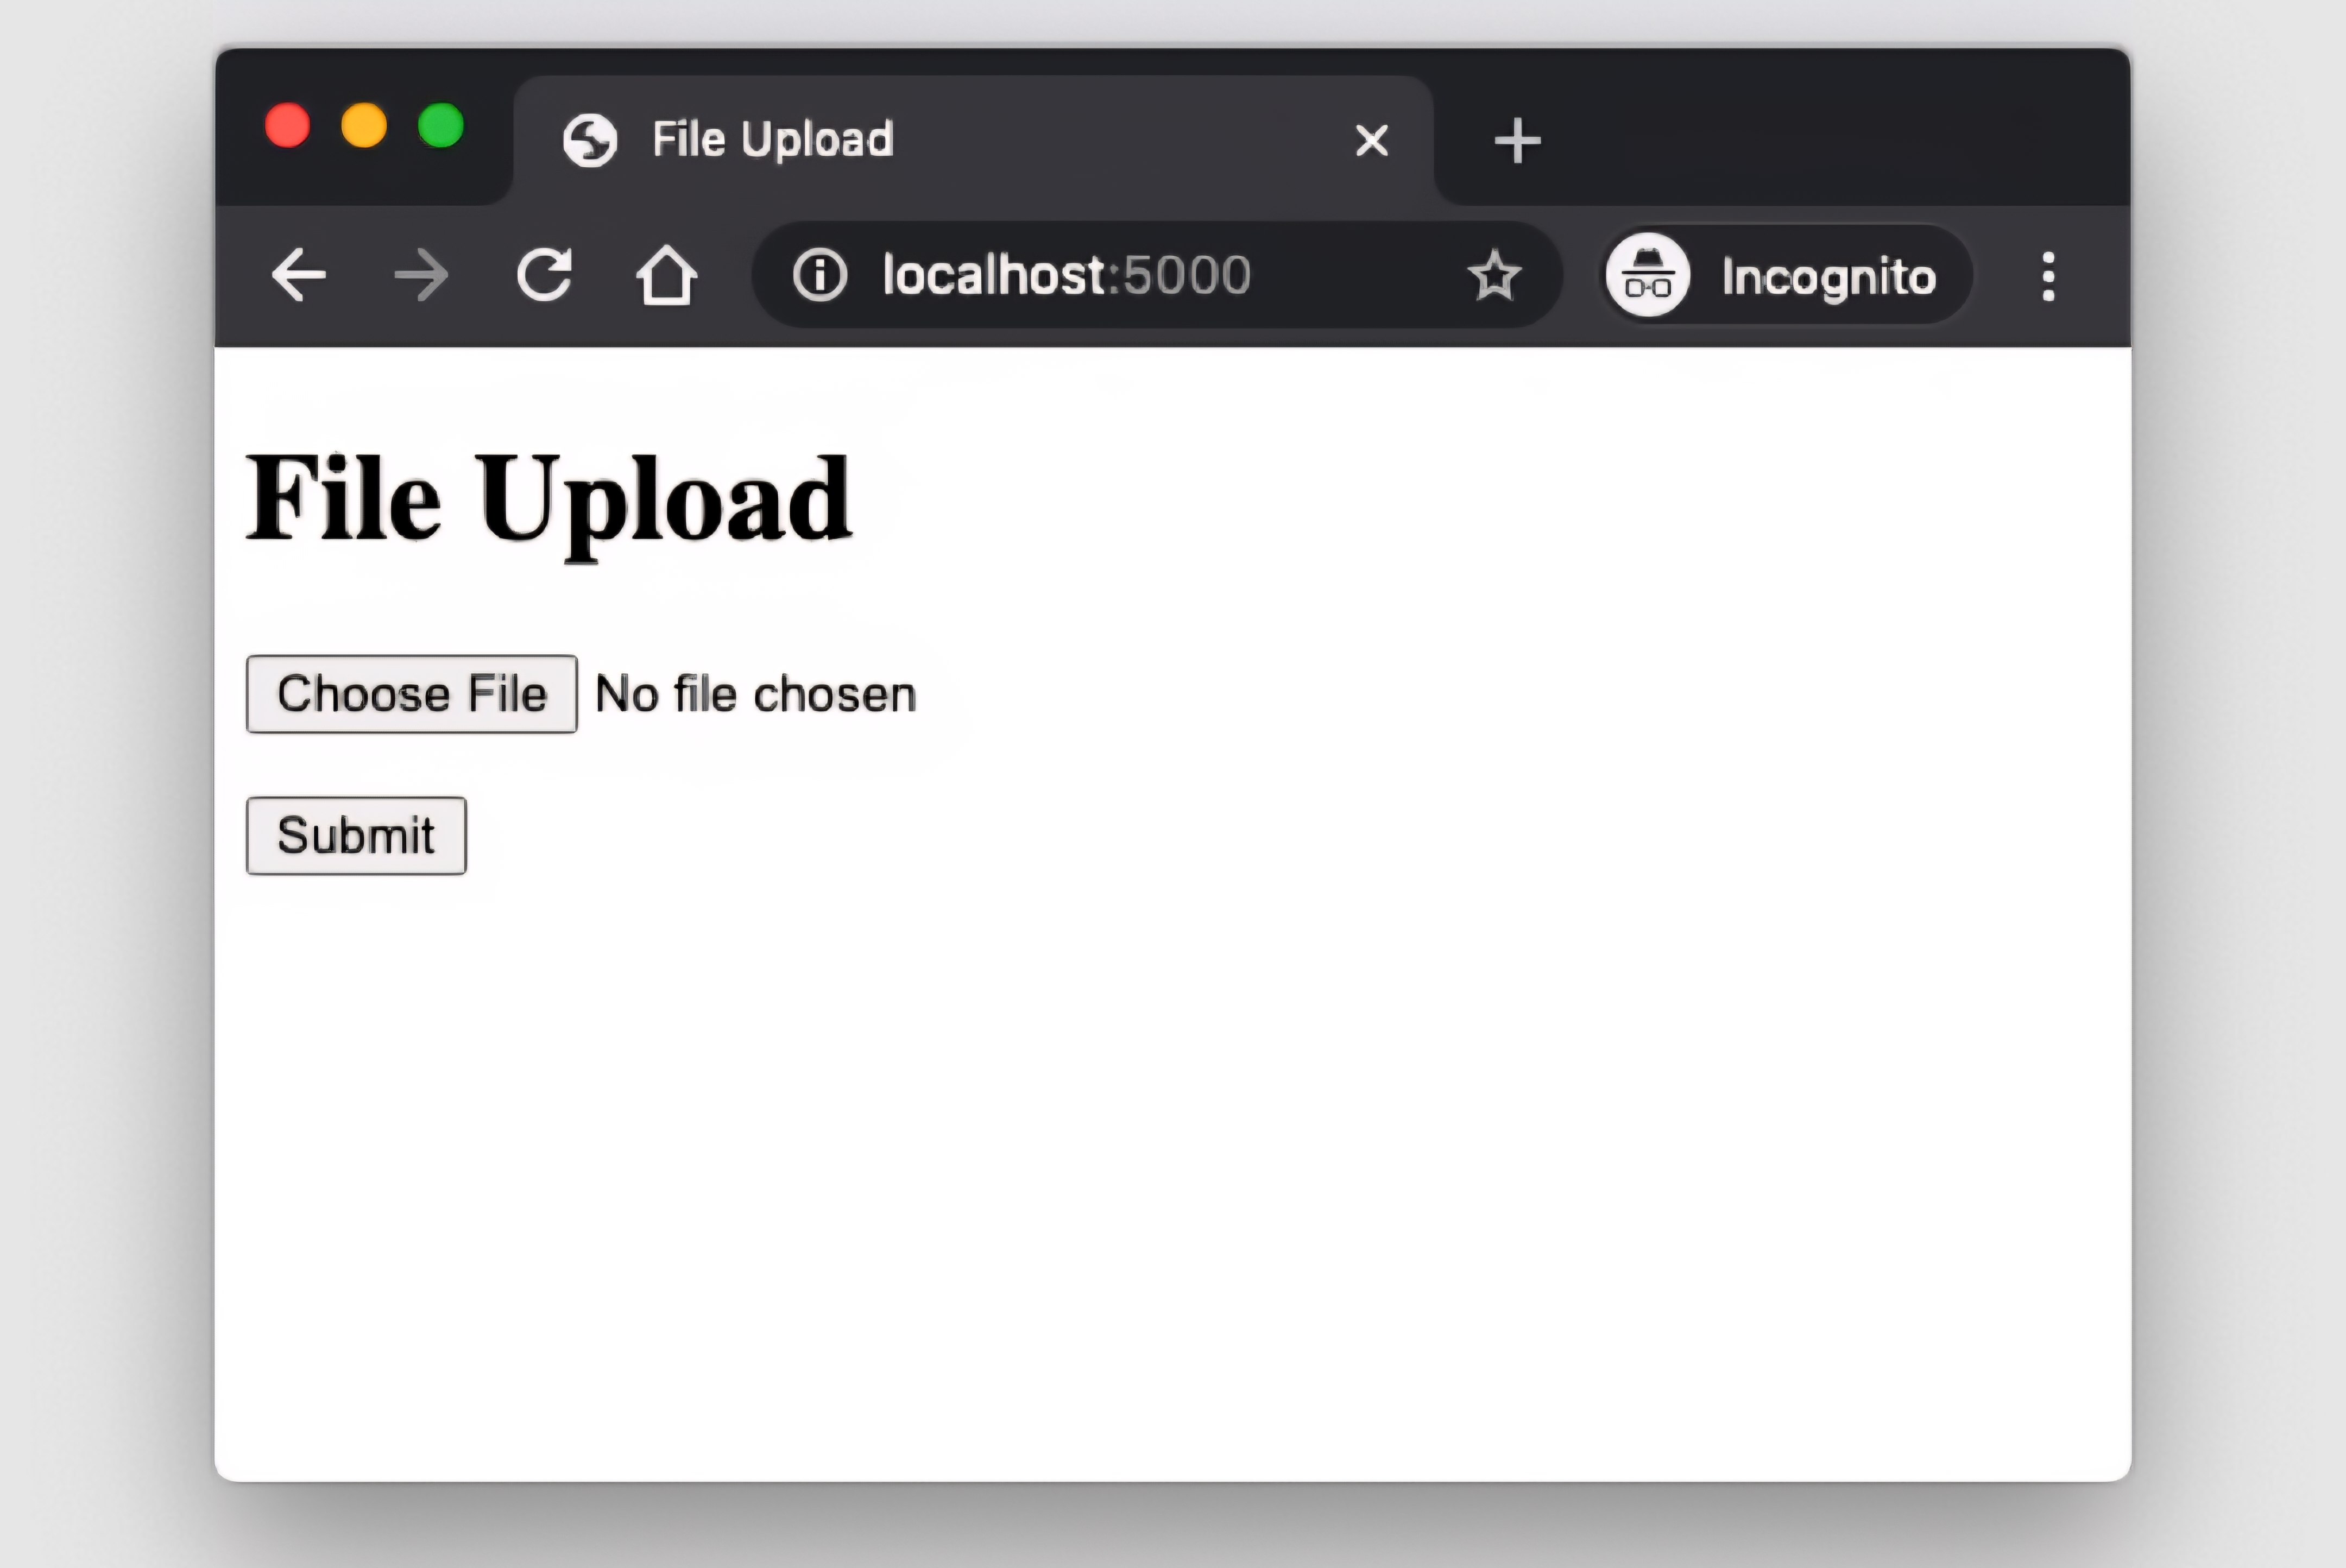The image size is (2346, 1568).
Task: Click the Choose File button
Action: click(411, 694)
